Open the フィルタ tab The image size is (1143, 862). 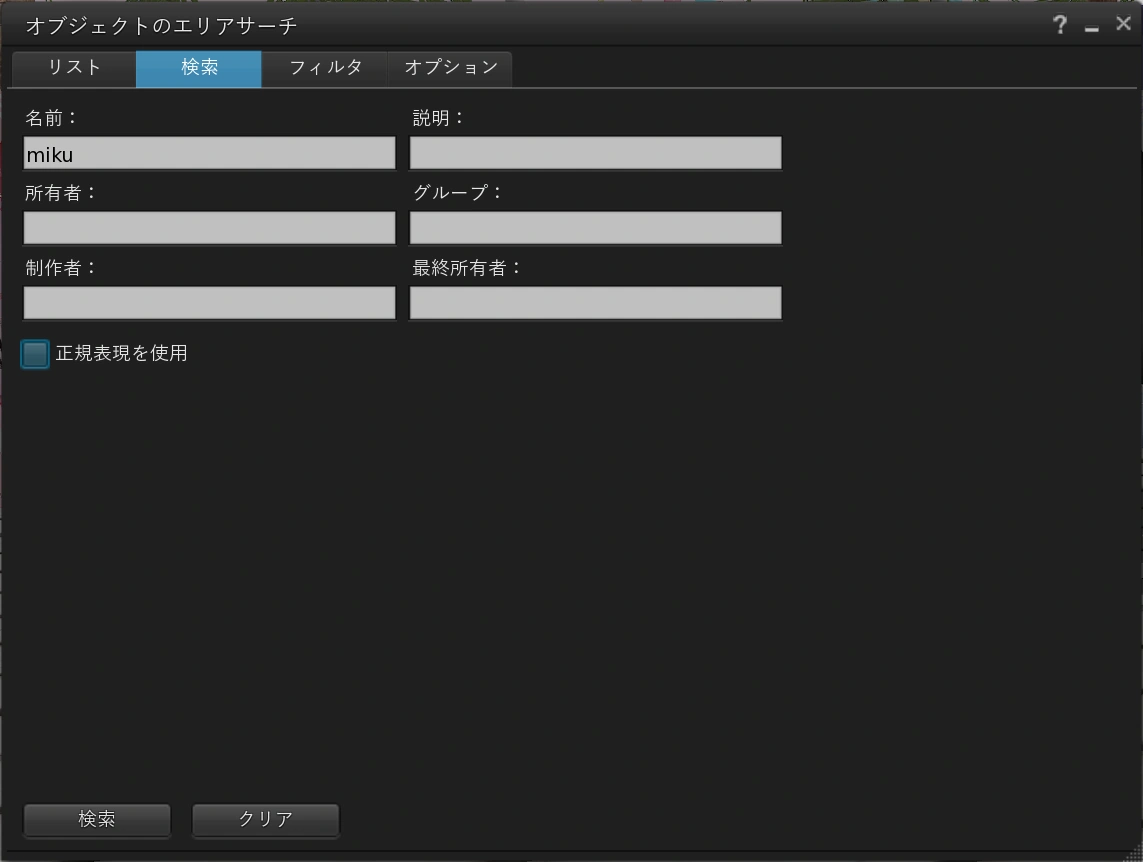(x=325, y=68)
